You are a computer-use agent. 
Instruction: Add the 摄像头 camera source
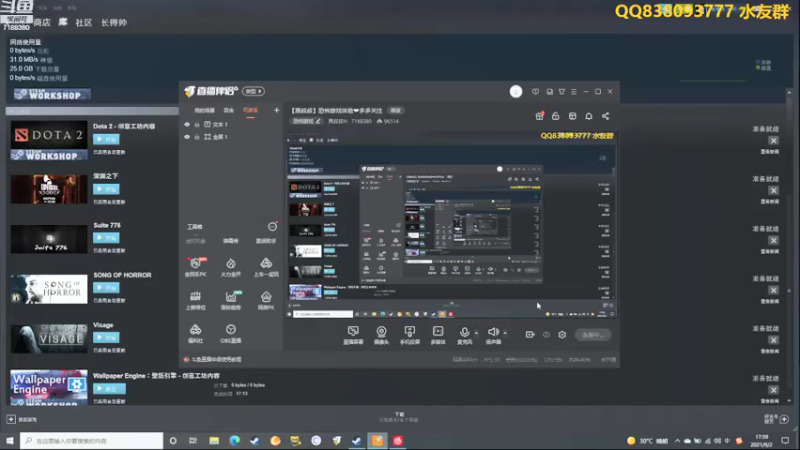click(381, 335)
